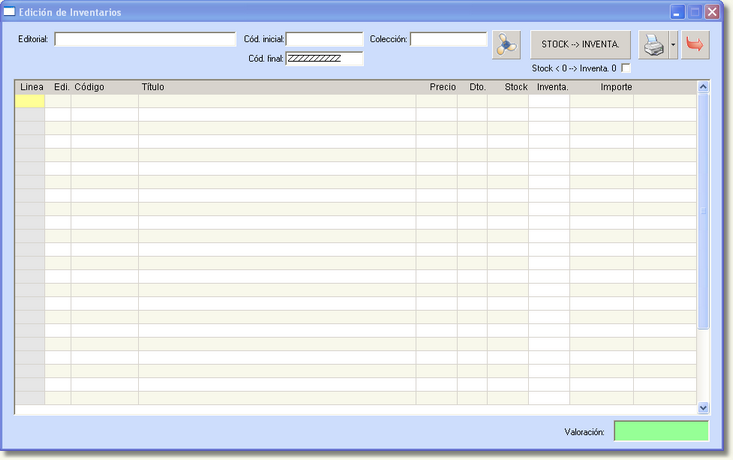Click the Código column header

105,87
